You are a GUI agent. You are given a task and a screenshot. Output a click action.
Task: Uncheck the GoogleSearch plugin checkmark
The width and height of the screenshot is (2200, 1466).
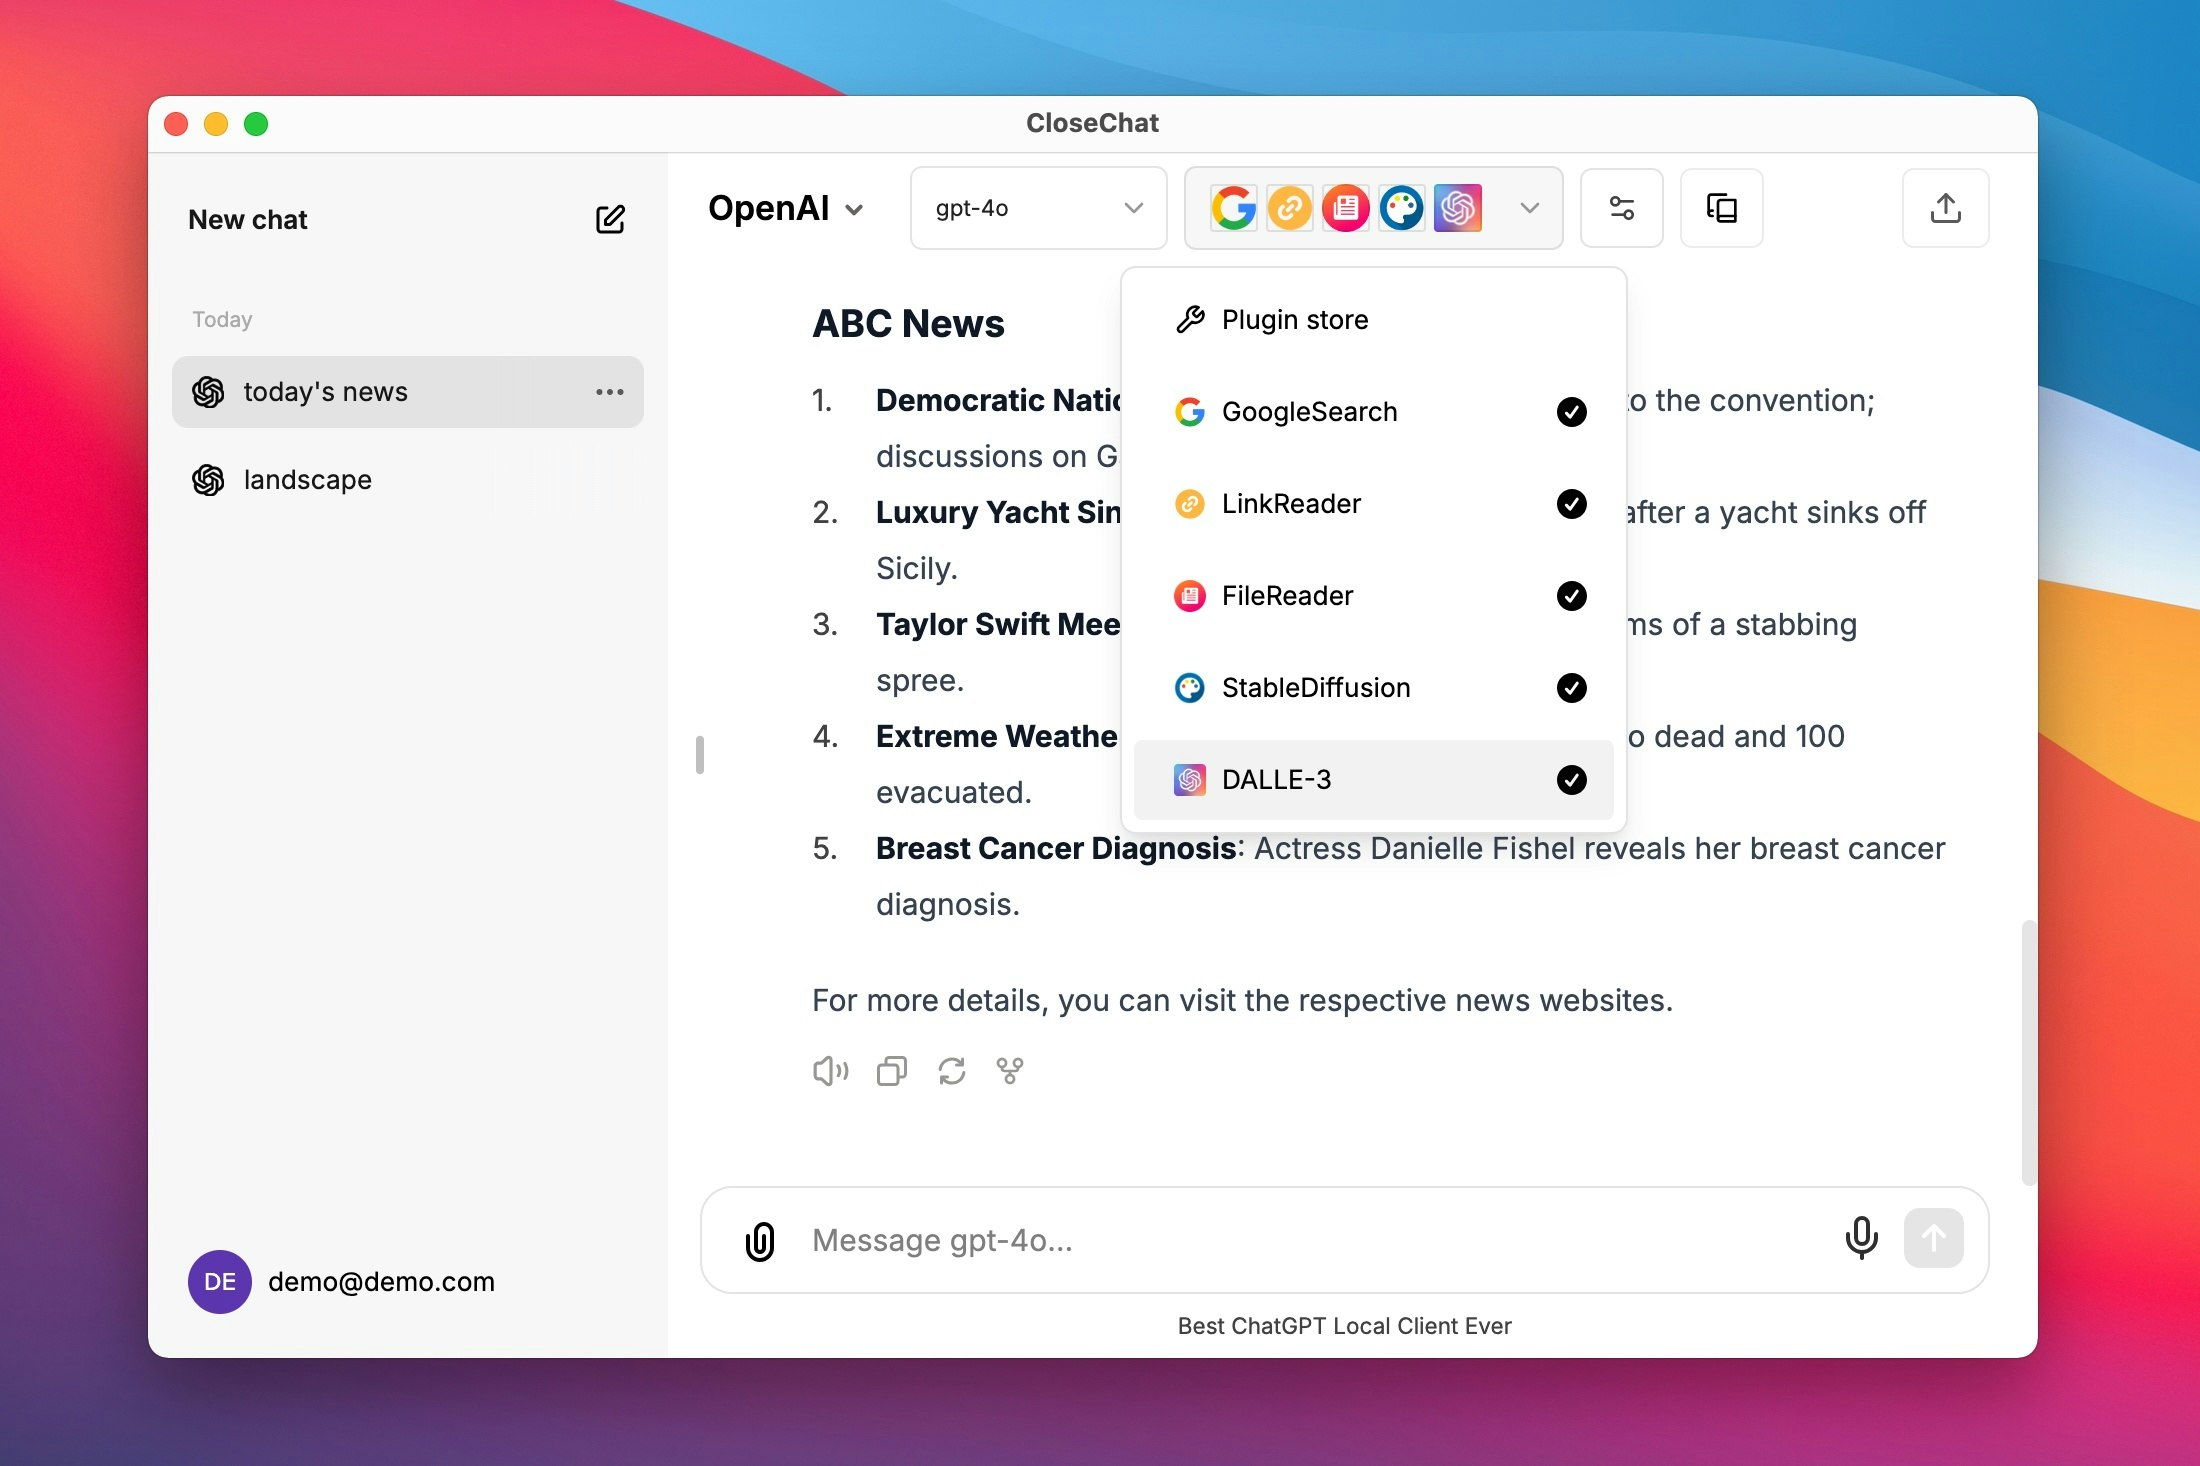coord(1571,412)
